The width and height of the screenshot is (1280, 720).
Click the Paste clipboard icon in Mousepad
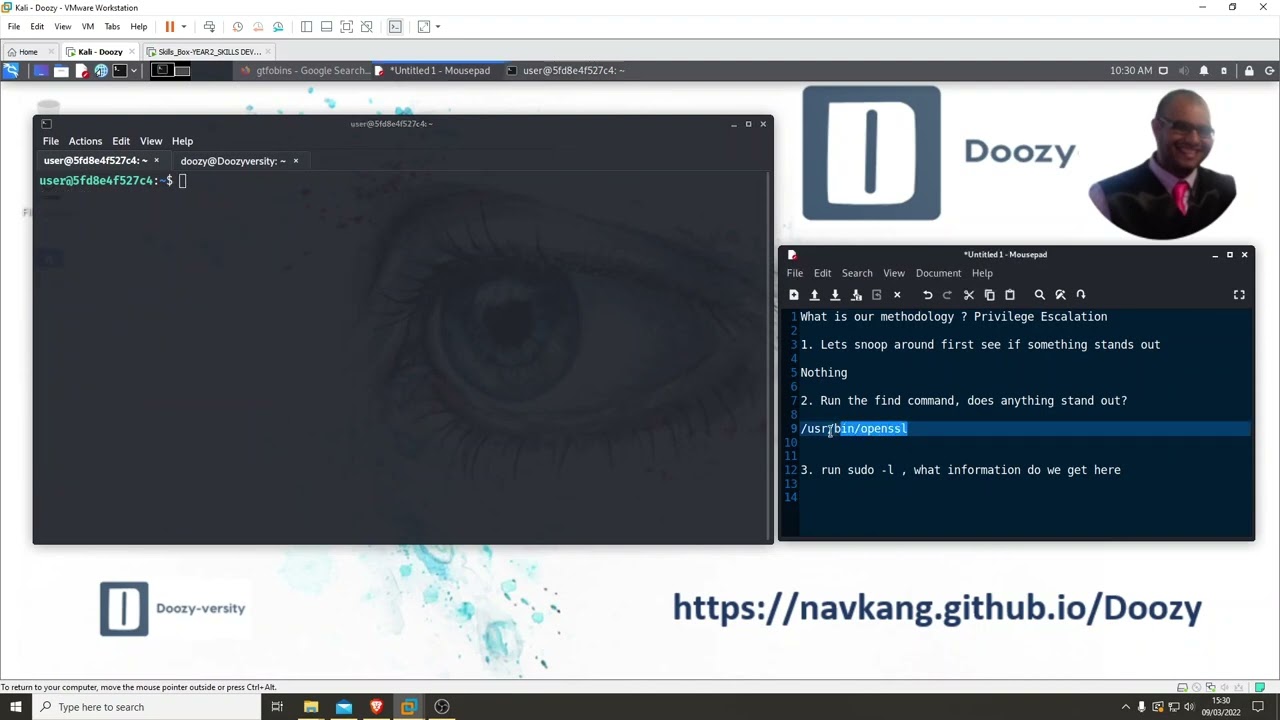pyautogui.click(x=1010, y=295)
